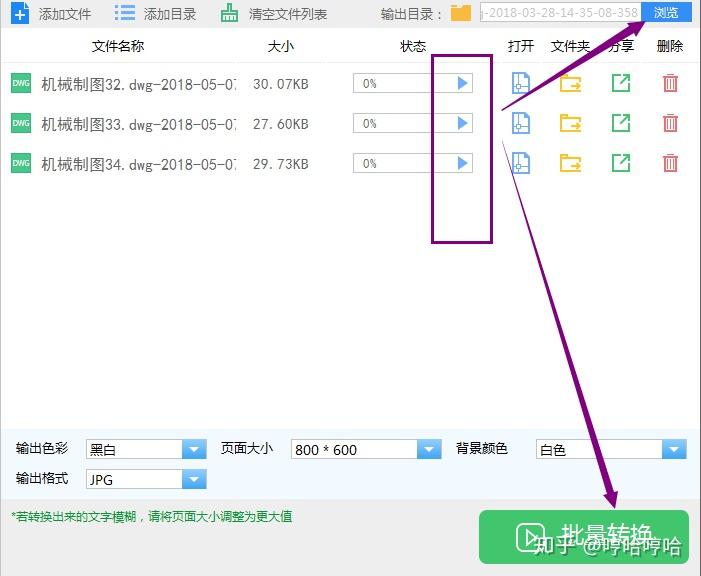Open output folder for 机械制图33.dwg
The image size is (701, 576).
pos(570,123)
